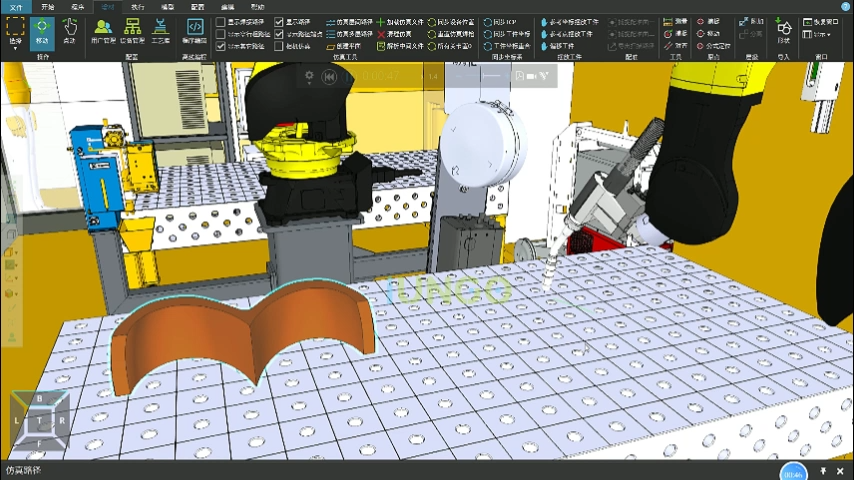This screenshot has height=480, width=854.
Task: Select the 移动 (Move) tool
Action: (x=42, y=32)
